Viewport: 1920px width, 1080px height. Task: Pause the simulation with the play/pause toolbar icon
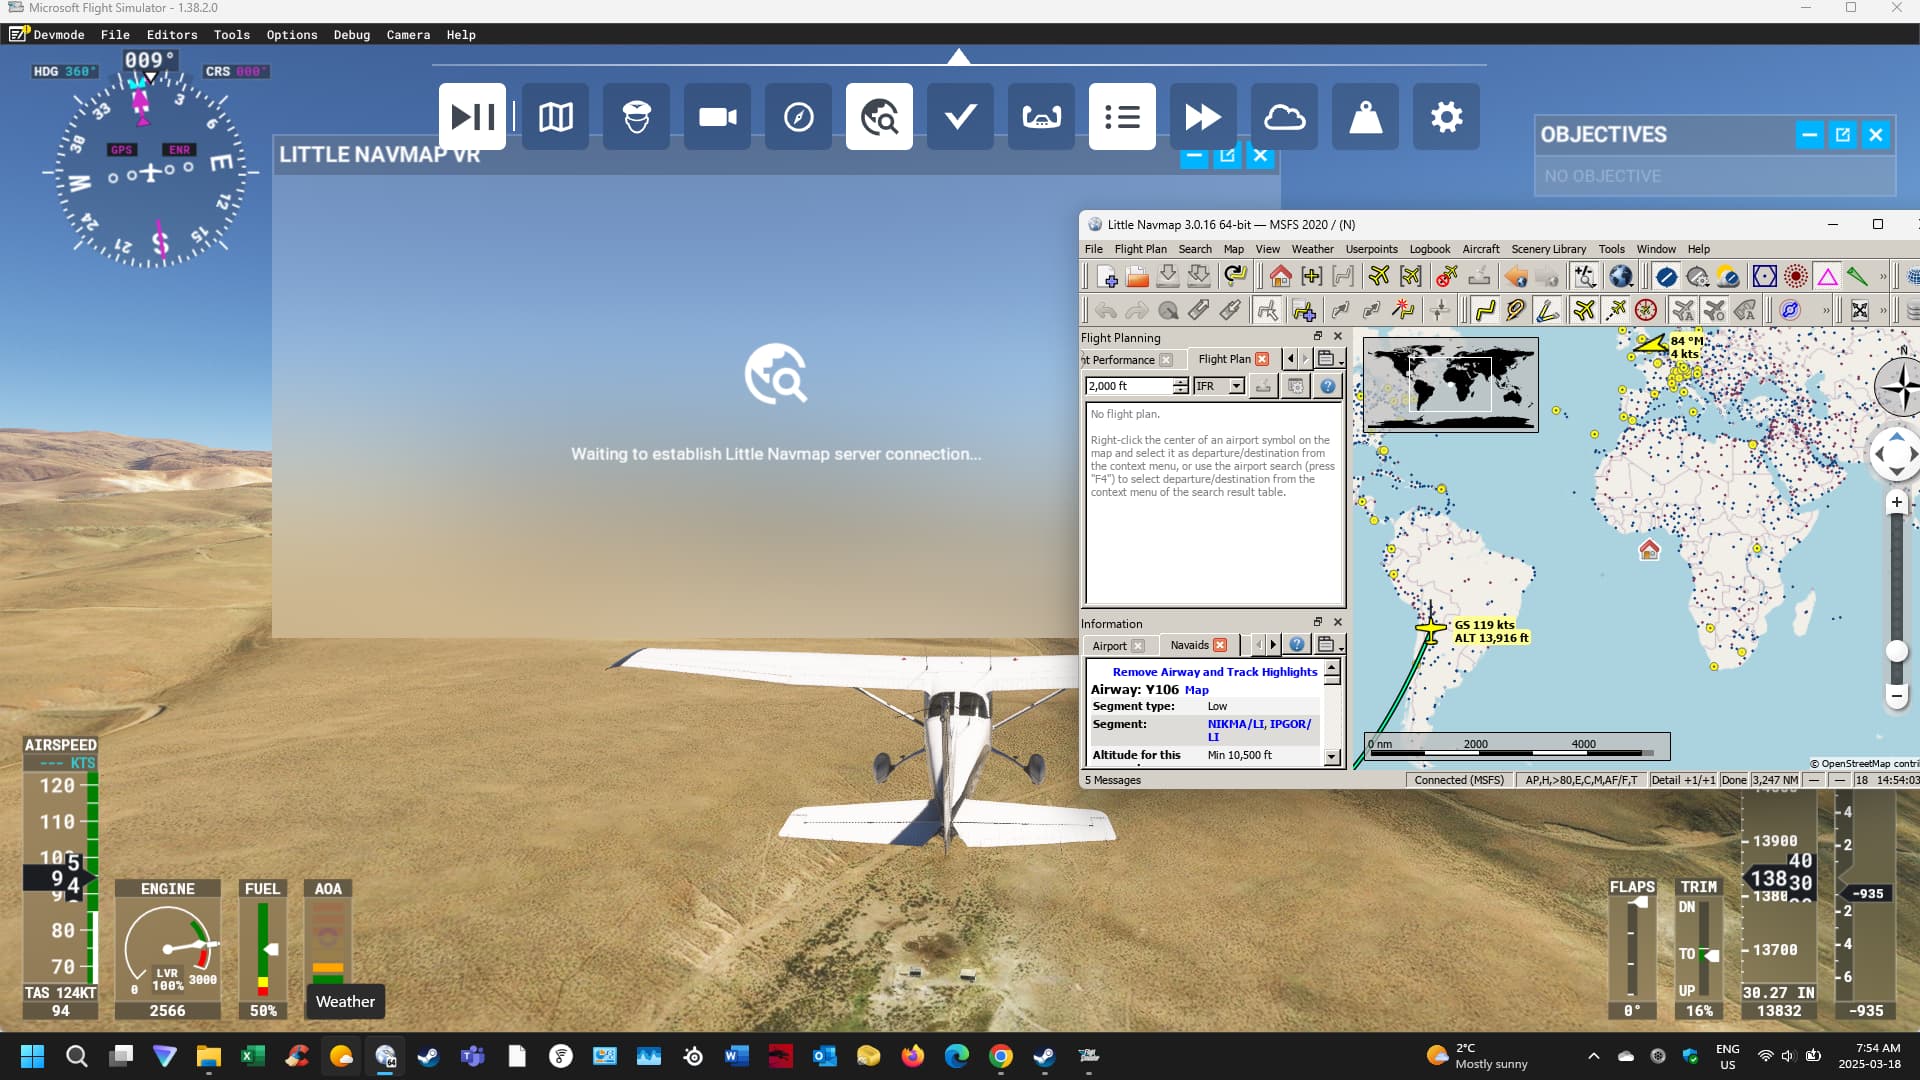(x=472, y=116)
